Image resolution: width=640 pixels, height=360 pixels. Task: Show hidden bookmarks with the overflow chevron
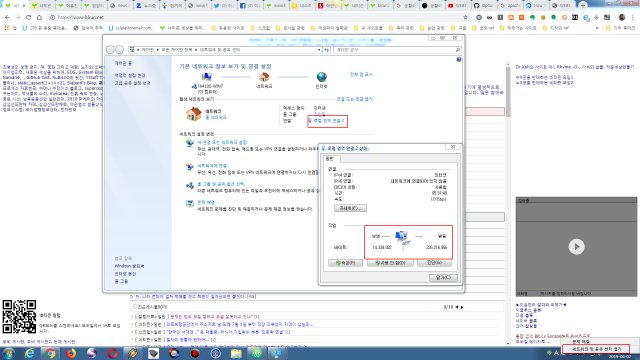(598, 28)
